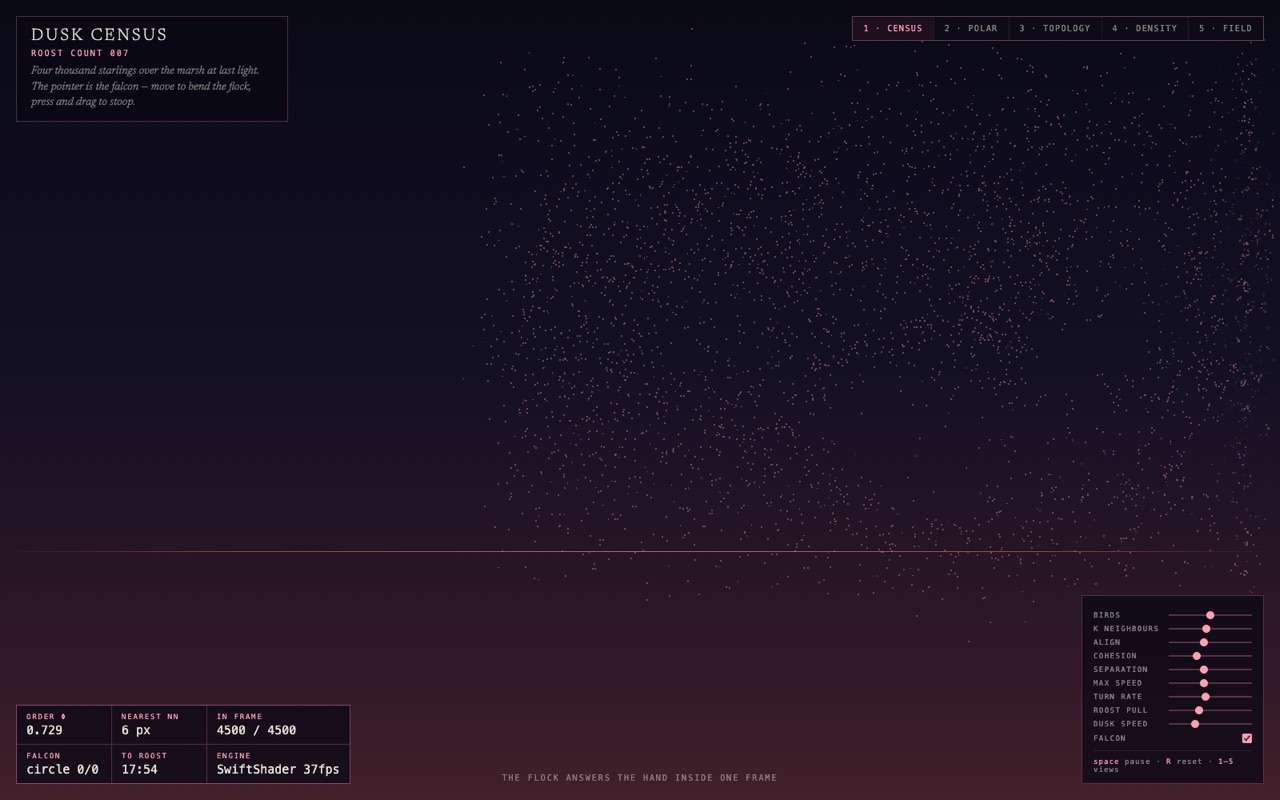The height and width of the screenshot is (800, 1280).
Task: Click the Align slider thumb
Action: click(x=1204, y=642)
